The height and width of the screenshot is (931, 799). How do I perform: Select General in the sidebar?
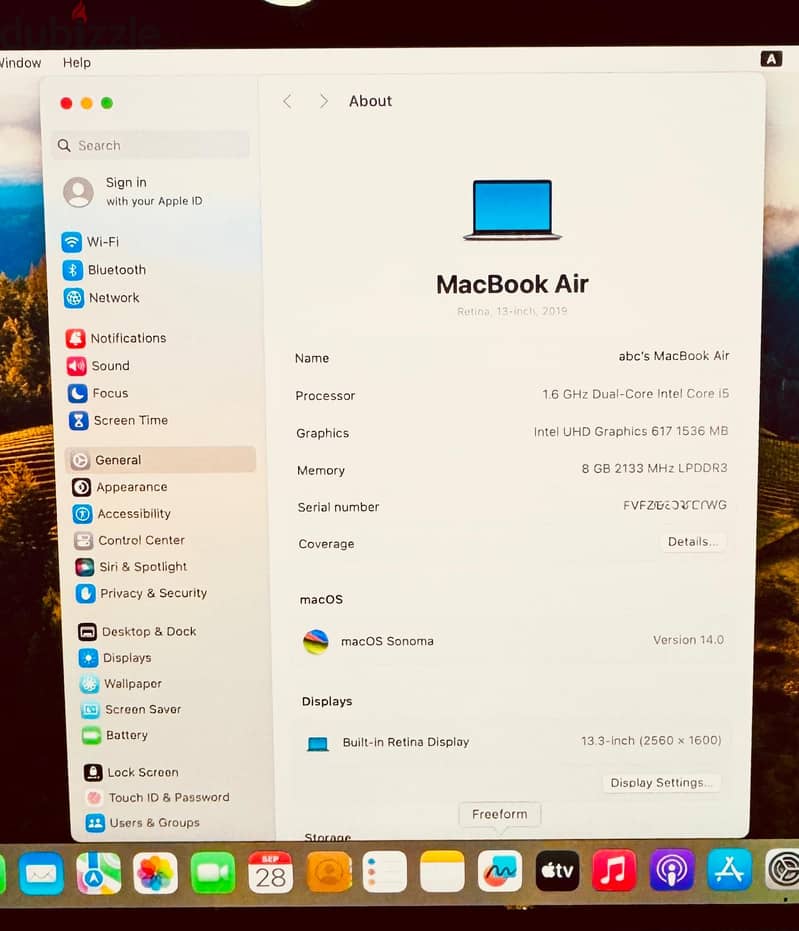click(160, 460)
